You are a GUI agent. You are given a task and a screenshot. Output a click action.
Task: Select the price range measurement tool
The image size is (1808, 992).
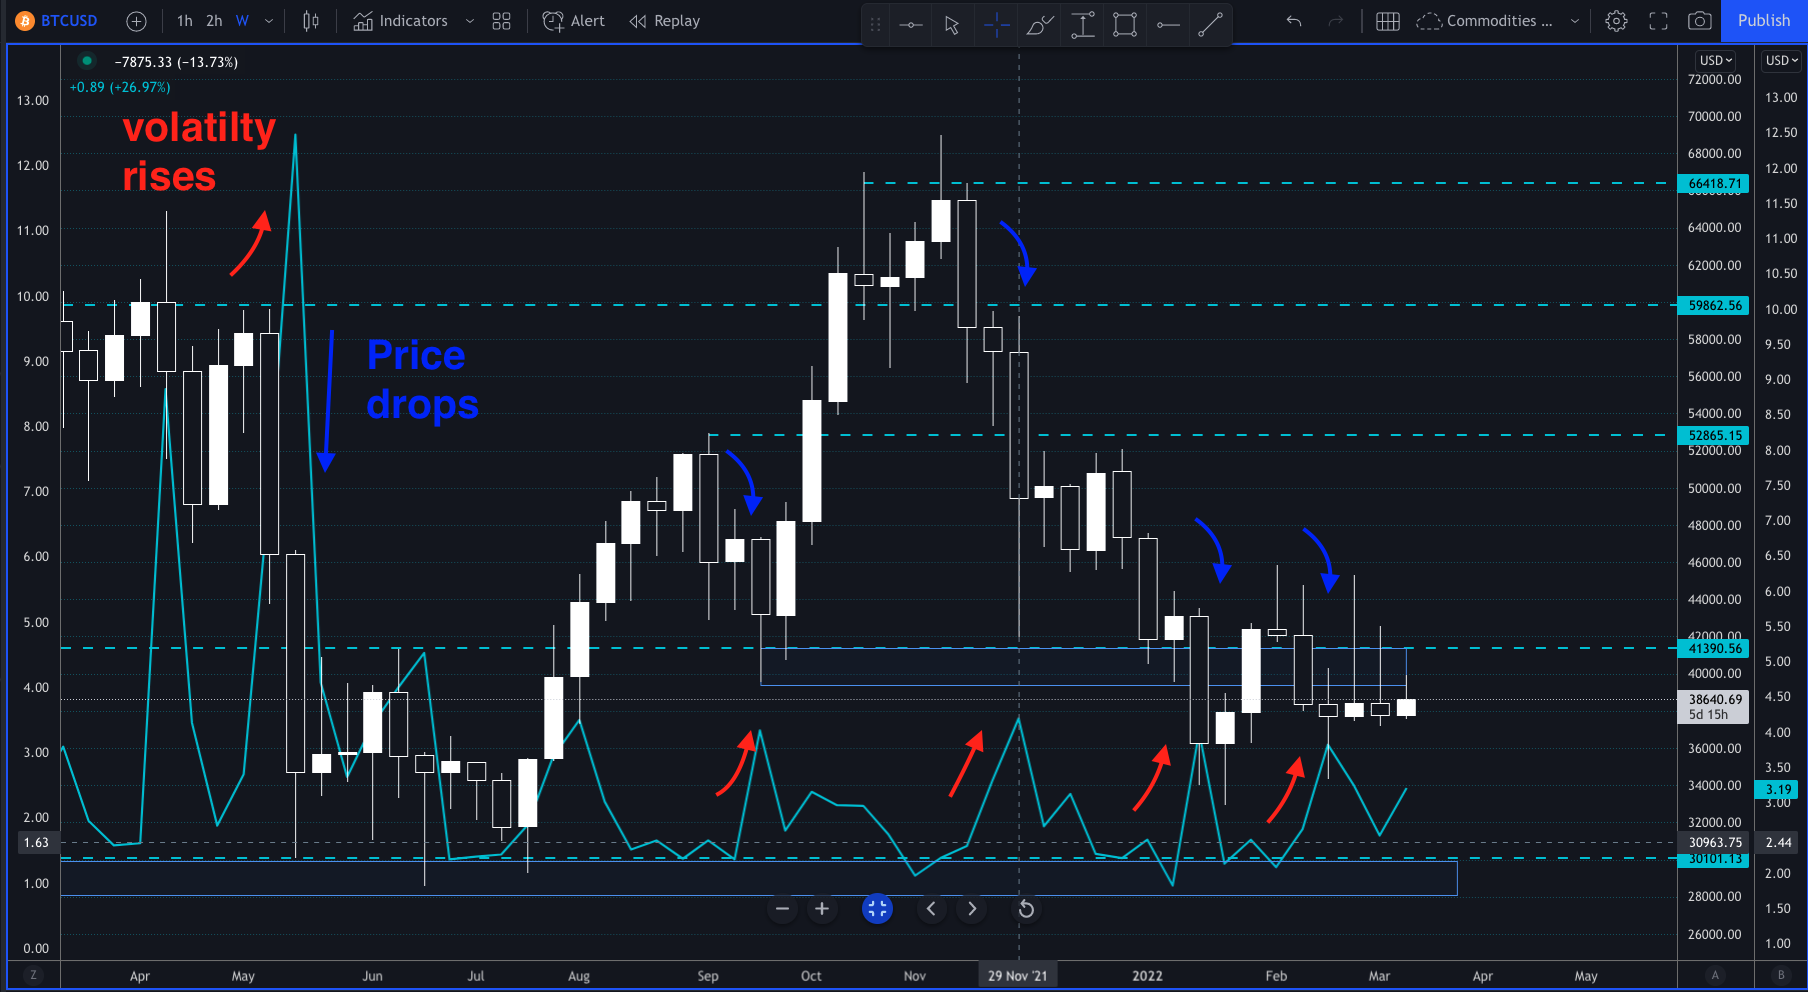point(1082,24)
